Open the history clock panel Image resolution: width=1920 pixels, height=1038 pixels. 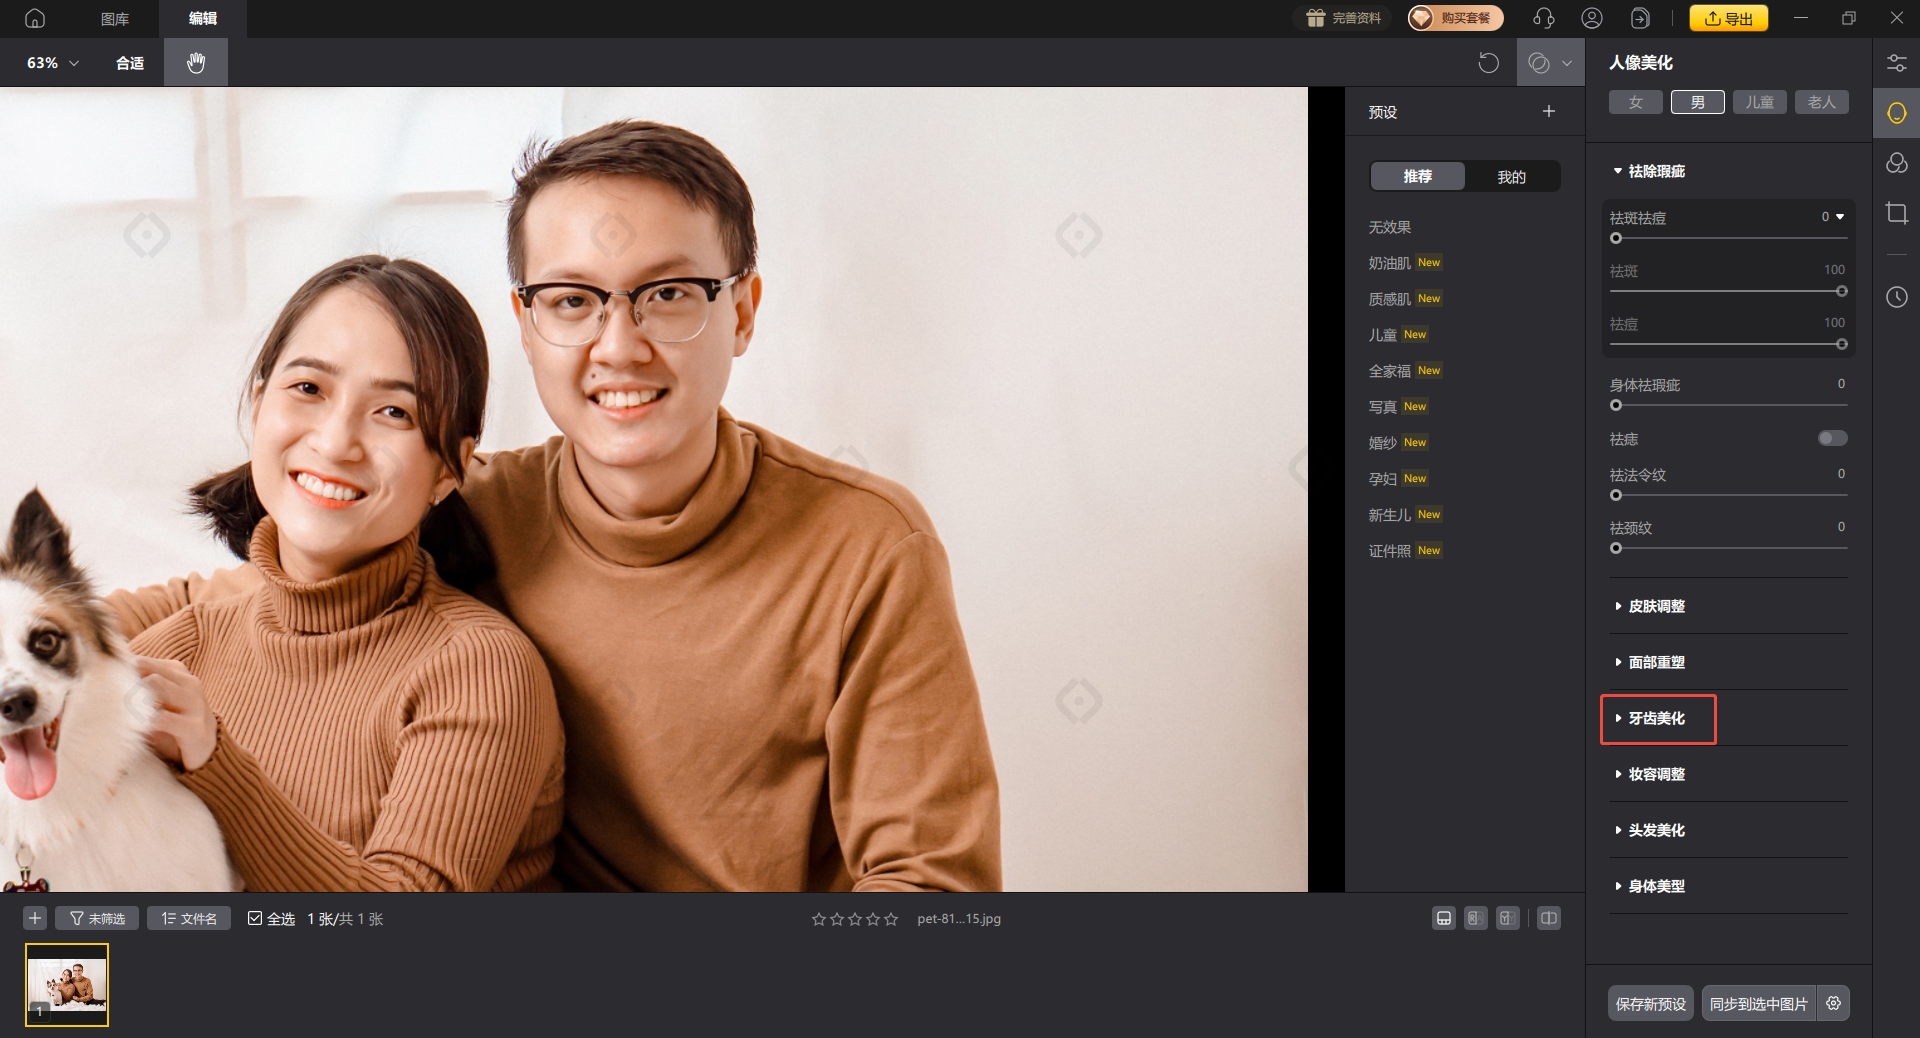[1896, 297]
